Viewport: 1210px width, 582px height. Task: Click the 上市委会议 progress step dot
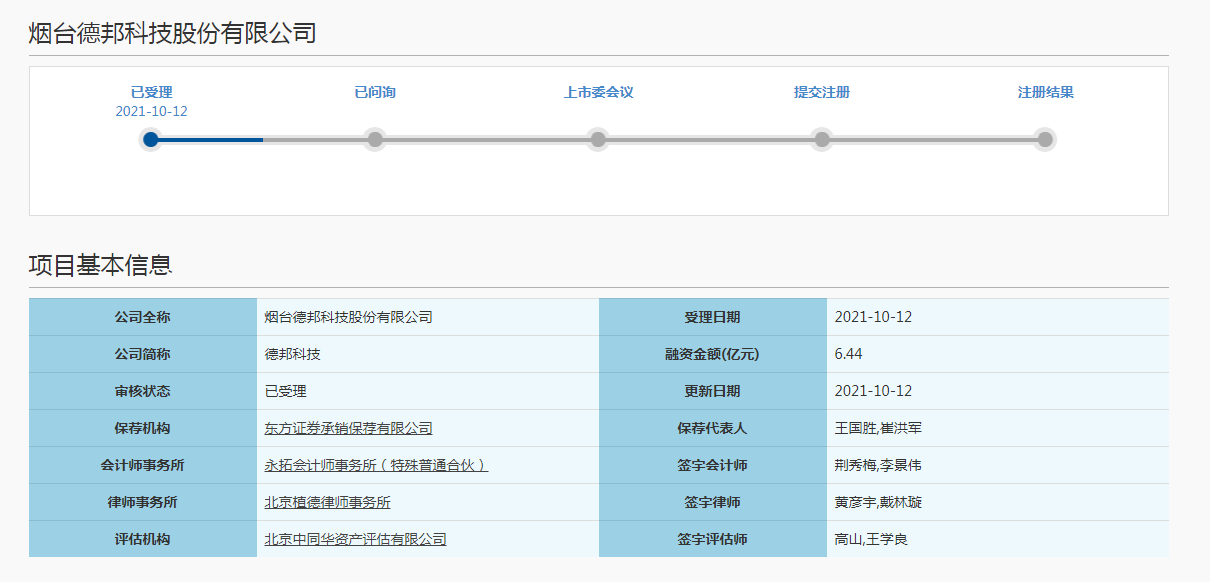[598, 139]
